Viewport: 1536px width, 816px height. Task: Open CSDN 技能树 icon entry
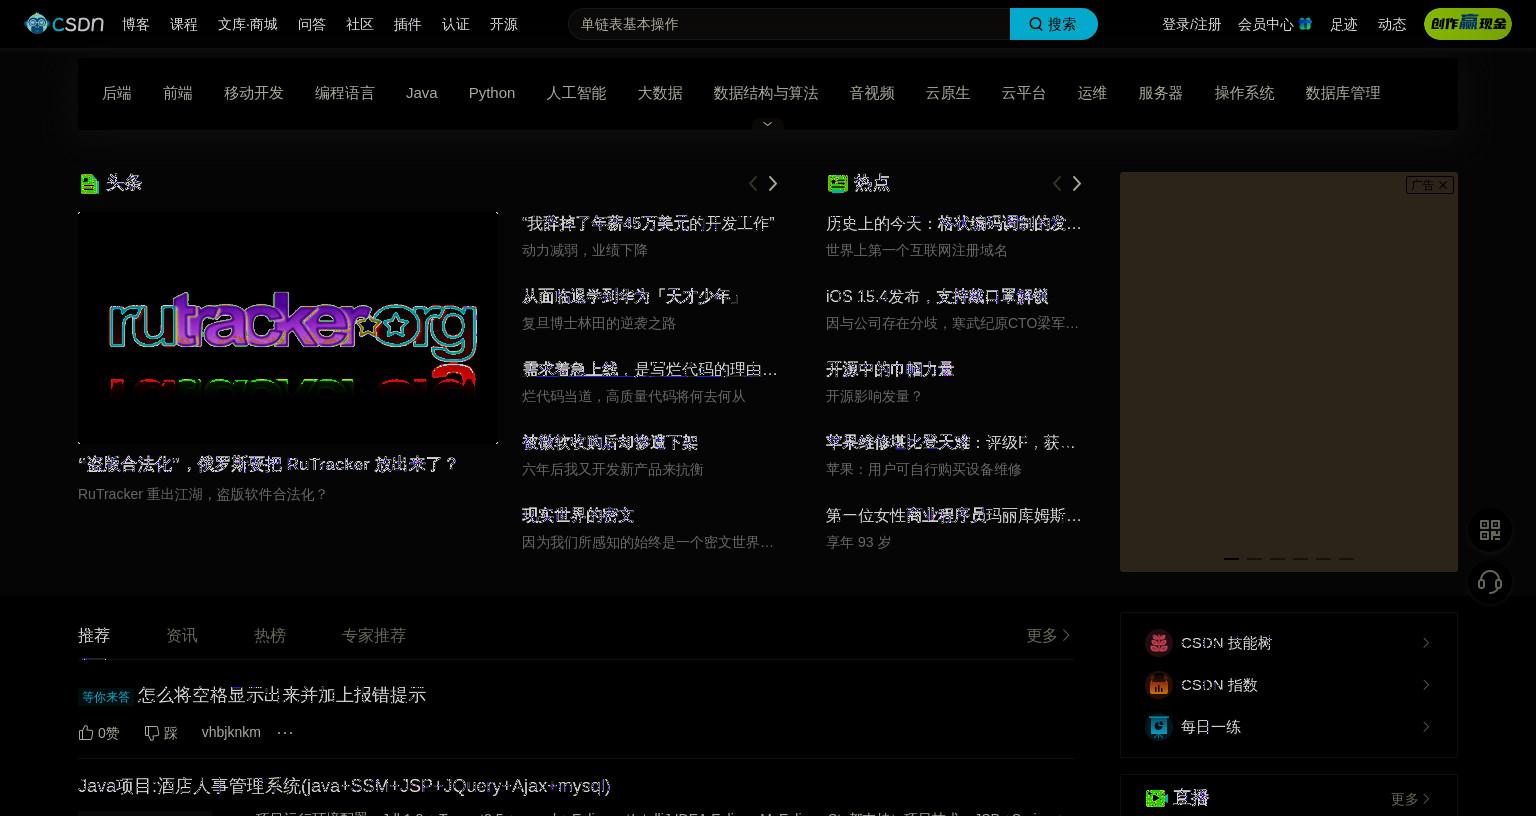click(1158, 643)
